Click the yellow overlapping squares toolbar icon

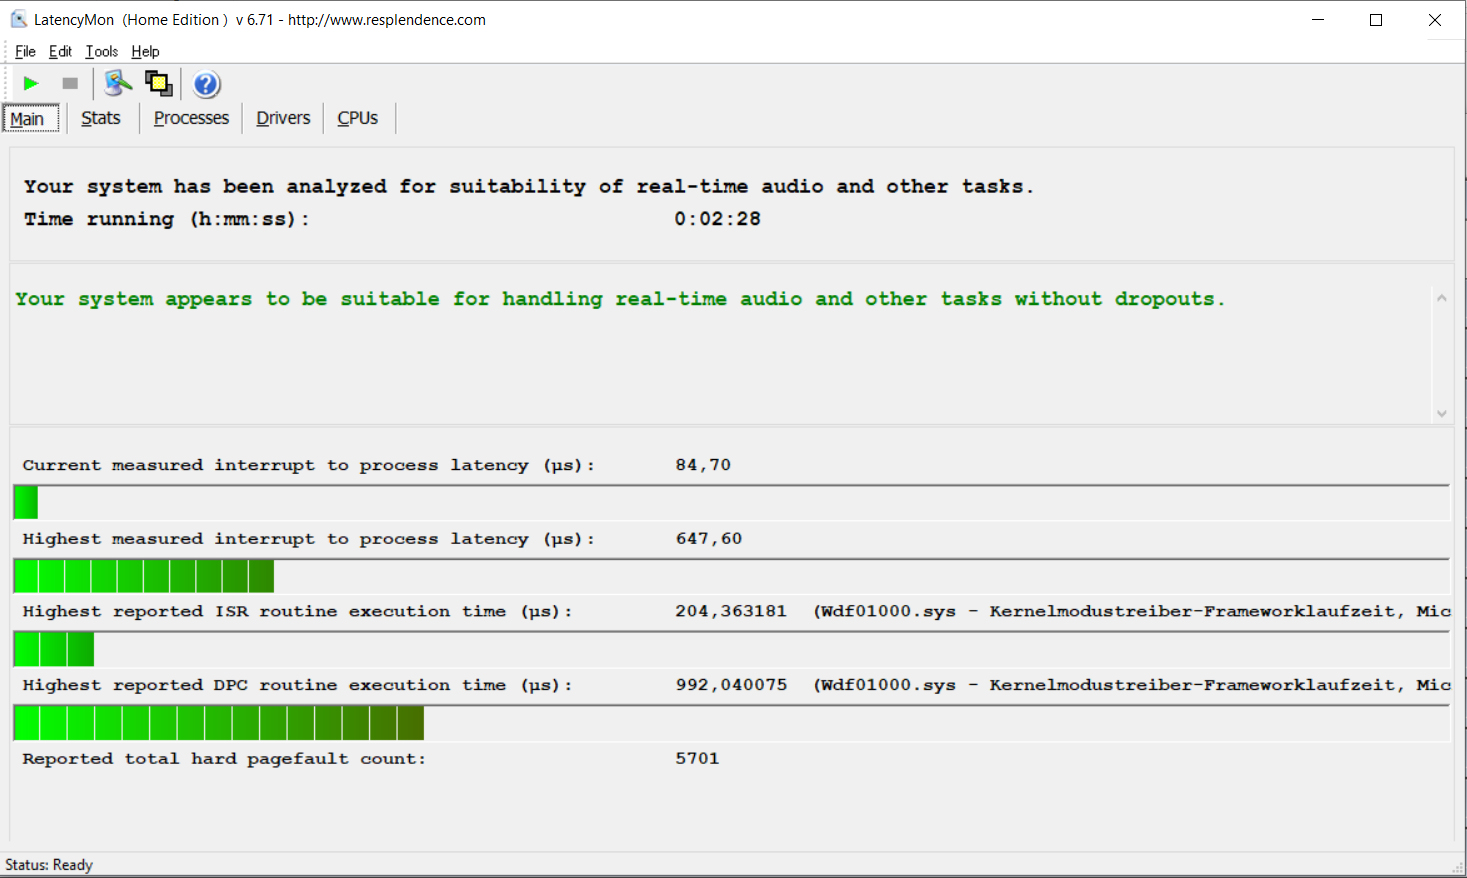(158, 84)
